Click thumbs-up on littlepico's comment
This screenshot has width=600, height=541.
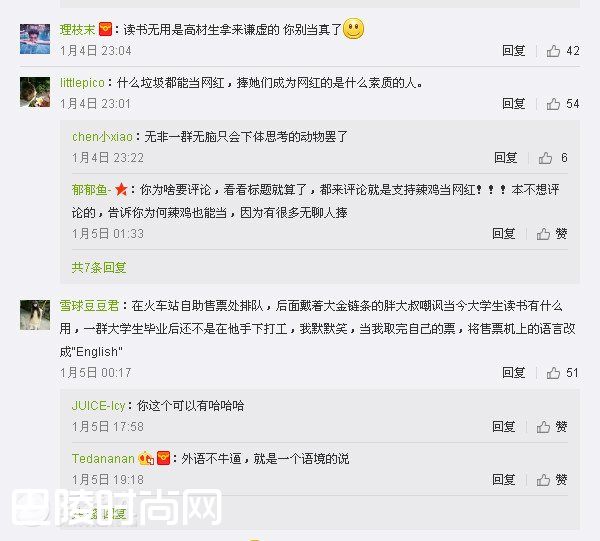[x=553, y=104]
